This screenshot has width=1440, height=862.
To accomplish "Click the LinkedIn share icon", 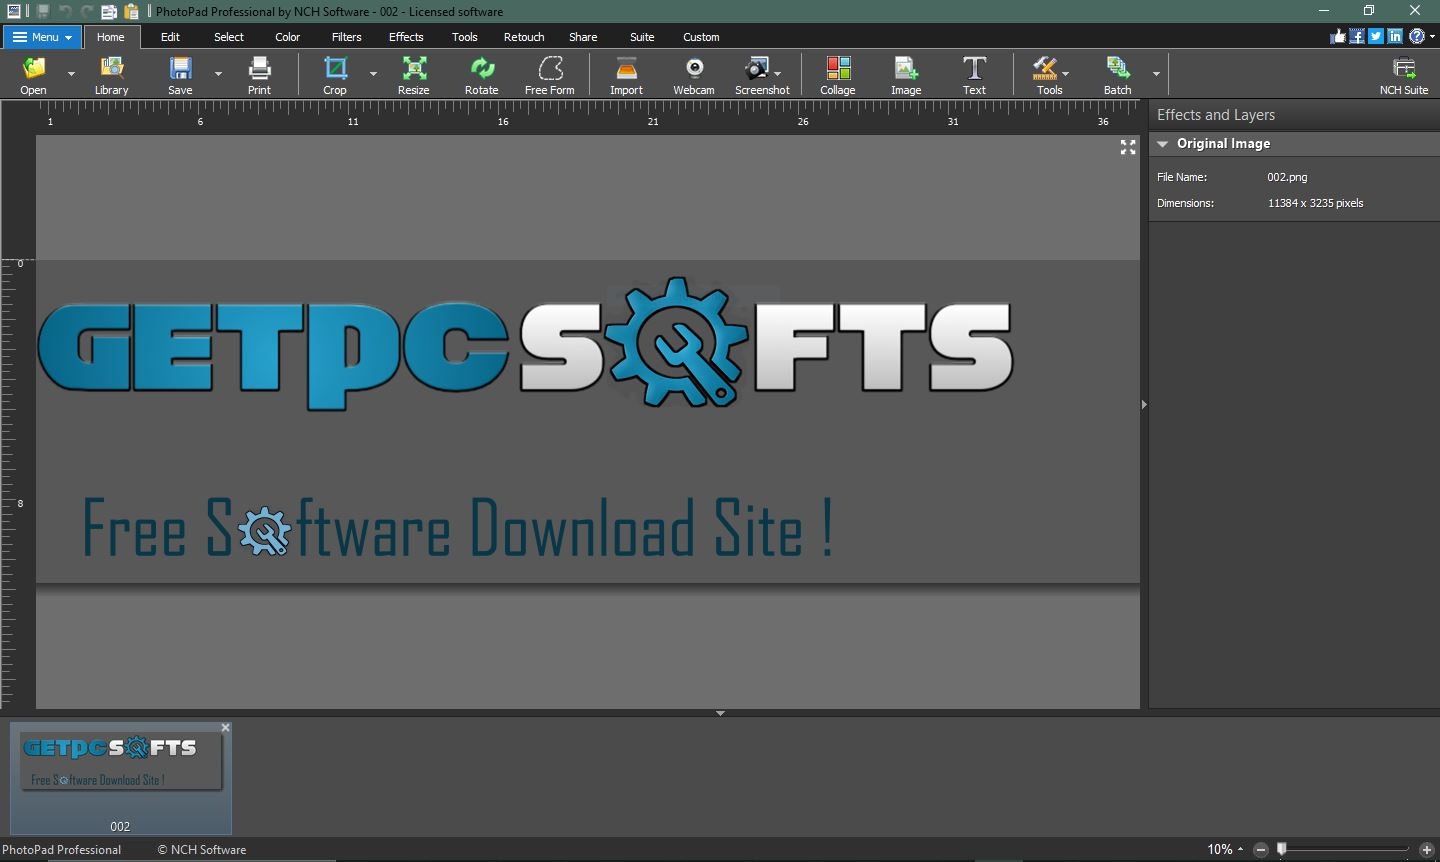I will [x=1395, y=36].
